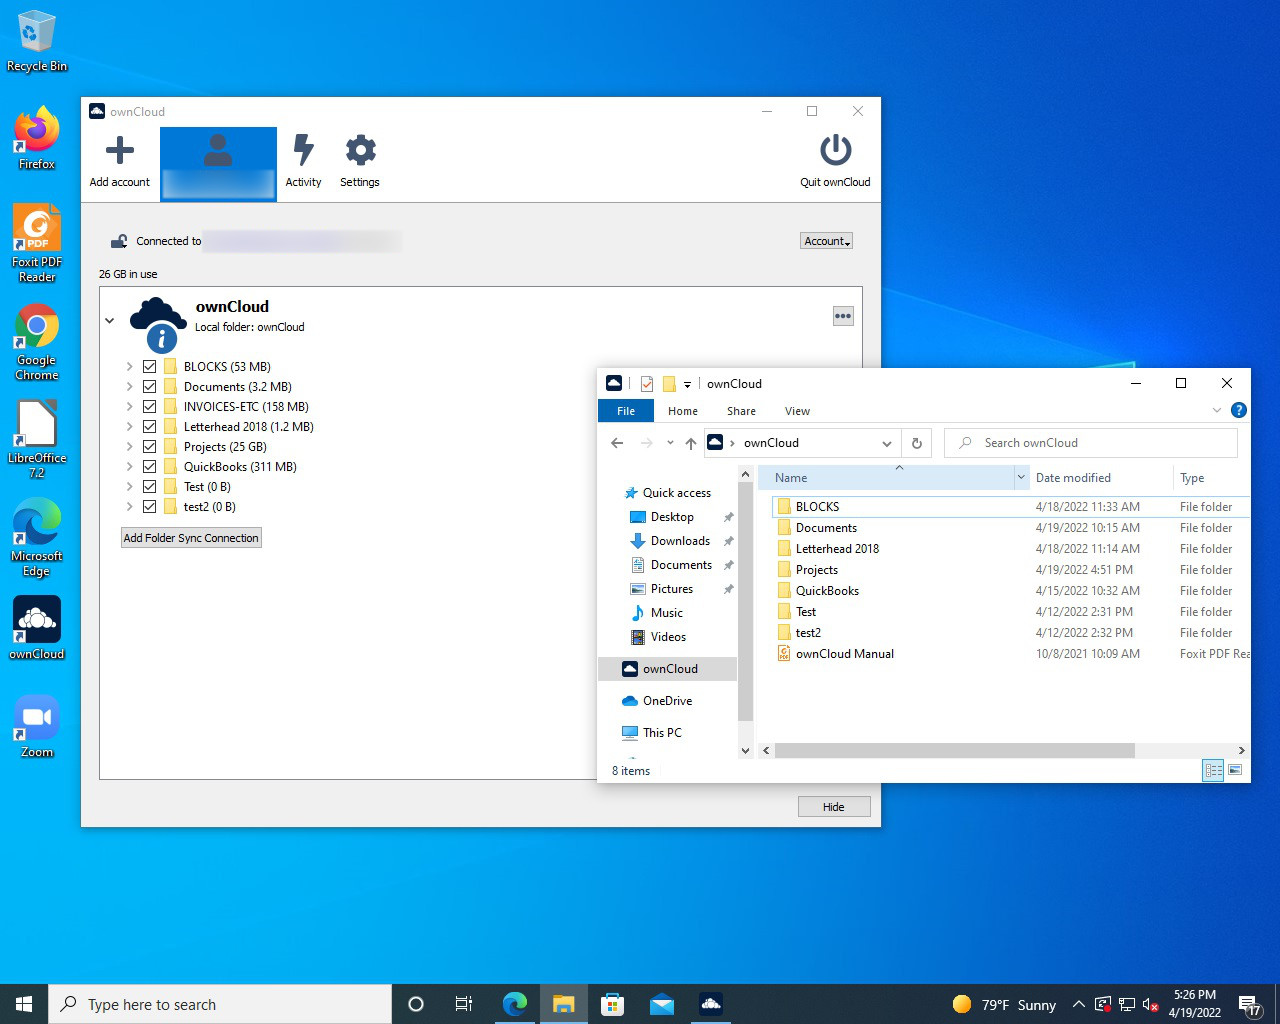Hide the ownCloud window via Hide button

[x=833, y=806]
